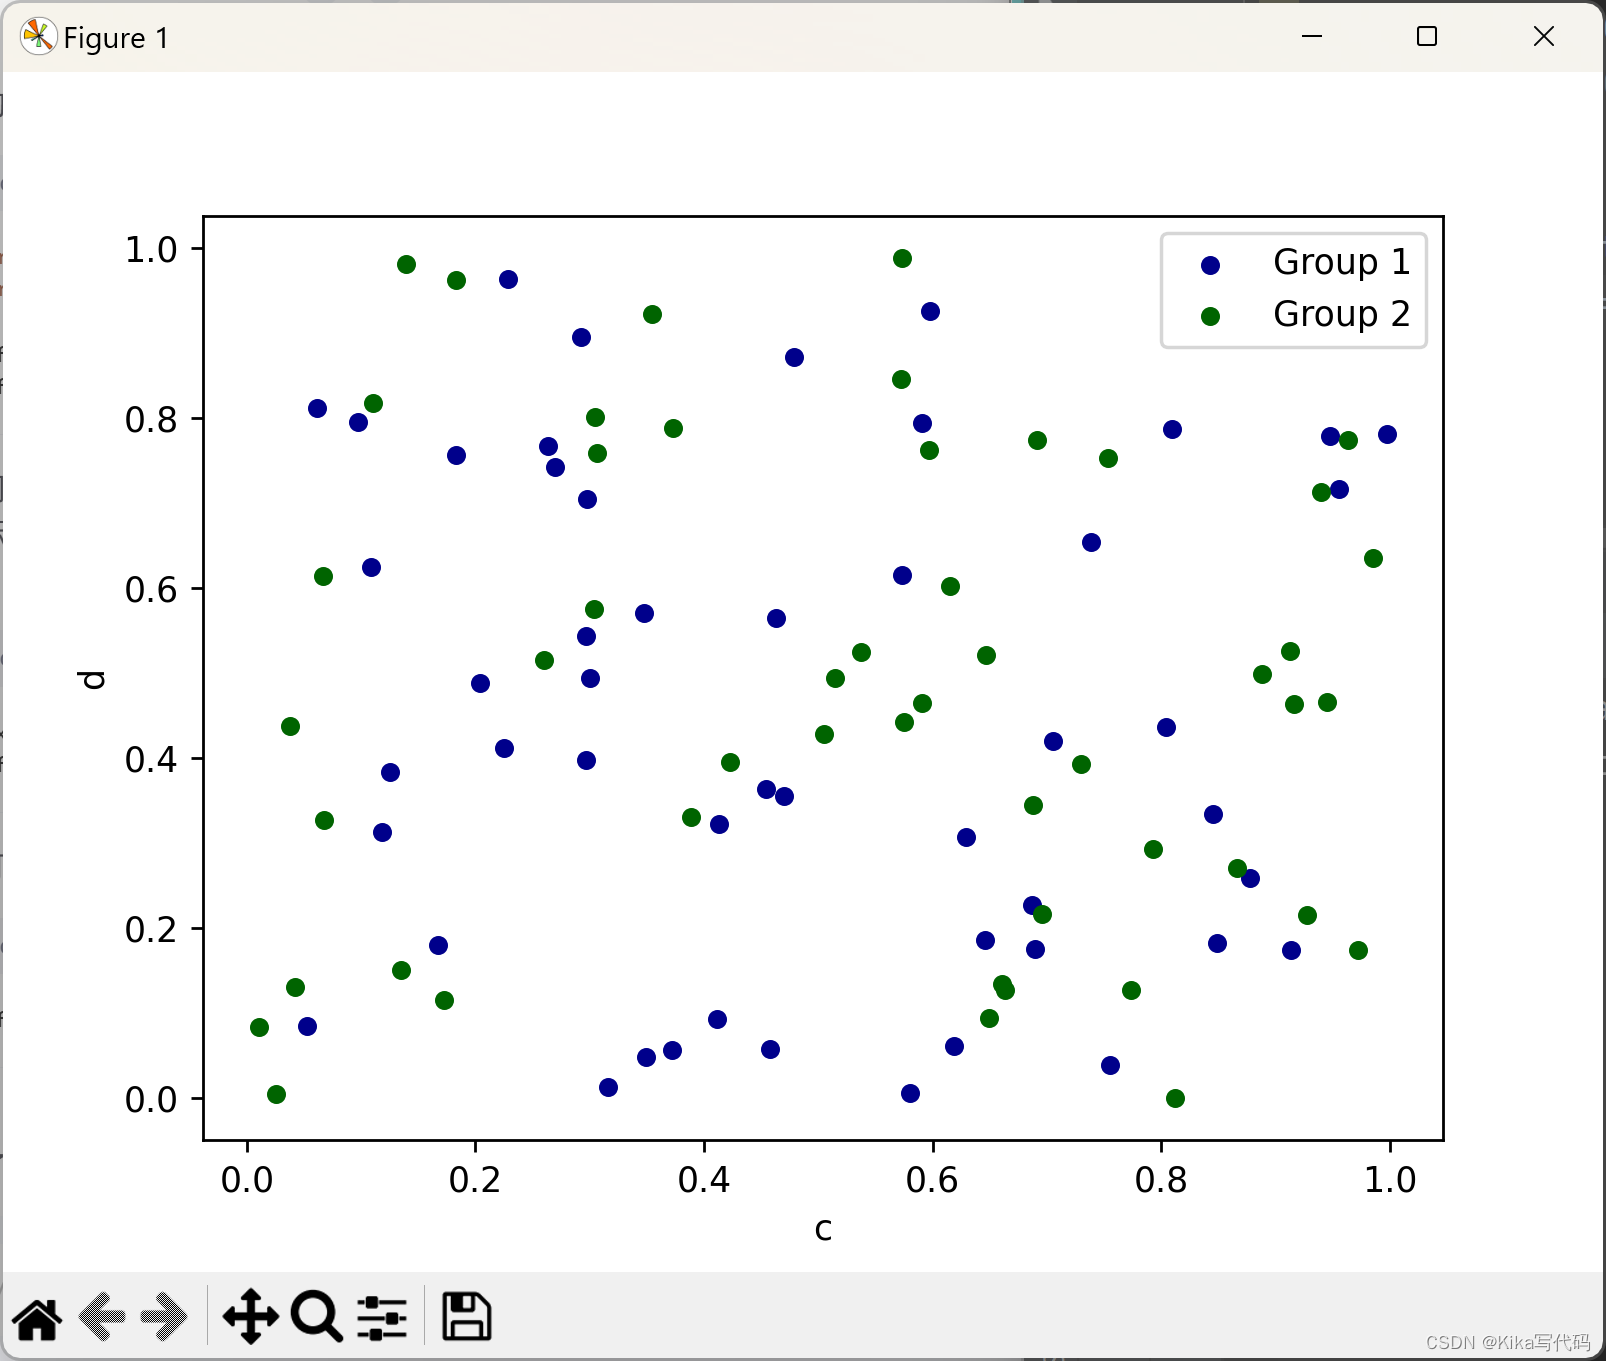Minimize the Figure 1 window

point(1312,36)
